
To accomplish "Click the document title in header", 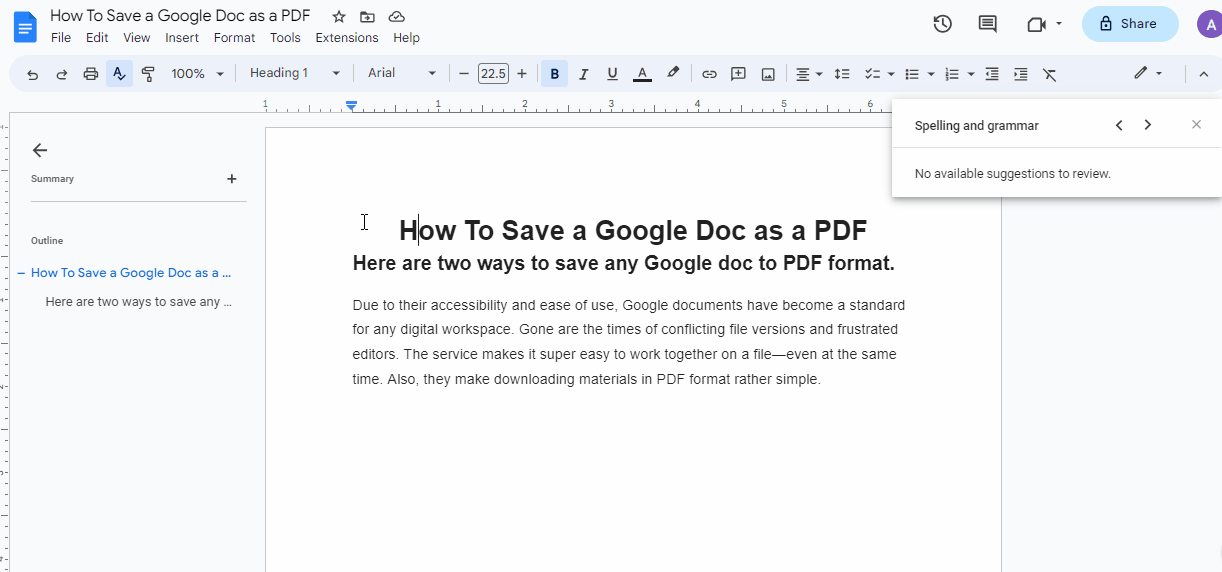I will pos(180,16).
